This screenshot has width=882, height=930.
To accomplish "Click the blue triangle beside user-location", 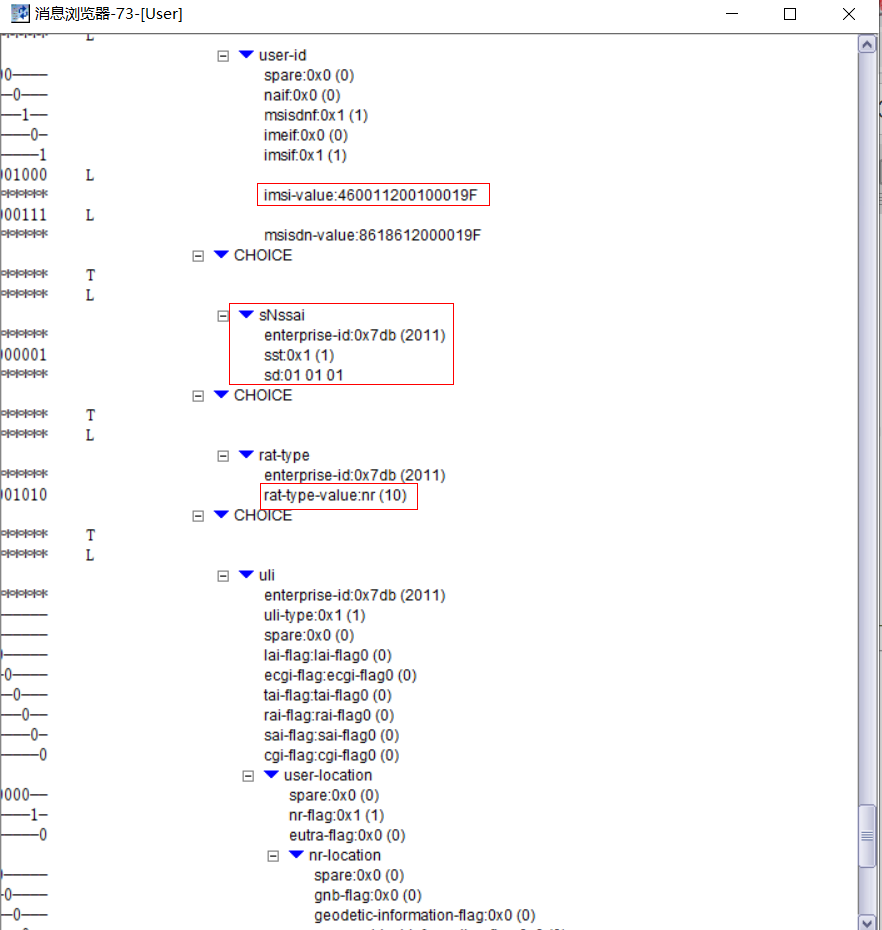I will 270,775.
